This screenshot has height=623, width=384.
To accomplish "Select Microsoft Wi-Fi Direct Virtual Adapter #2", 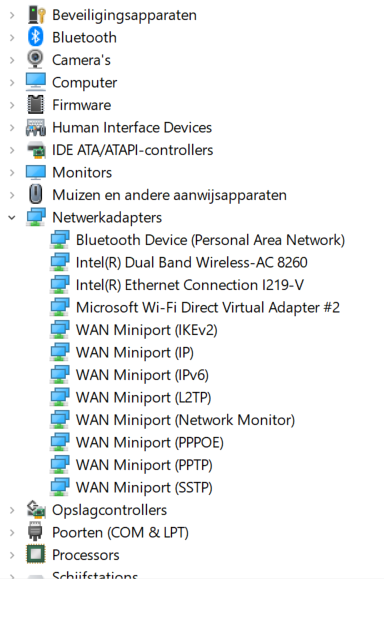I will [x=208, y=307].
